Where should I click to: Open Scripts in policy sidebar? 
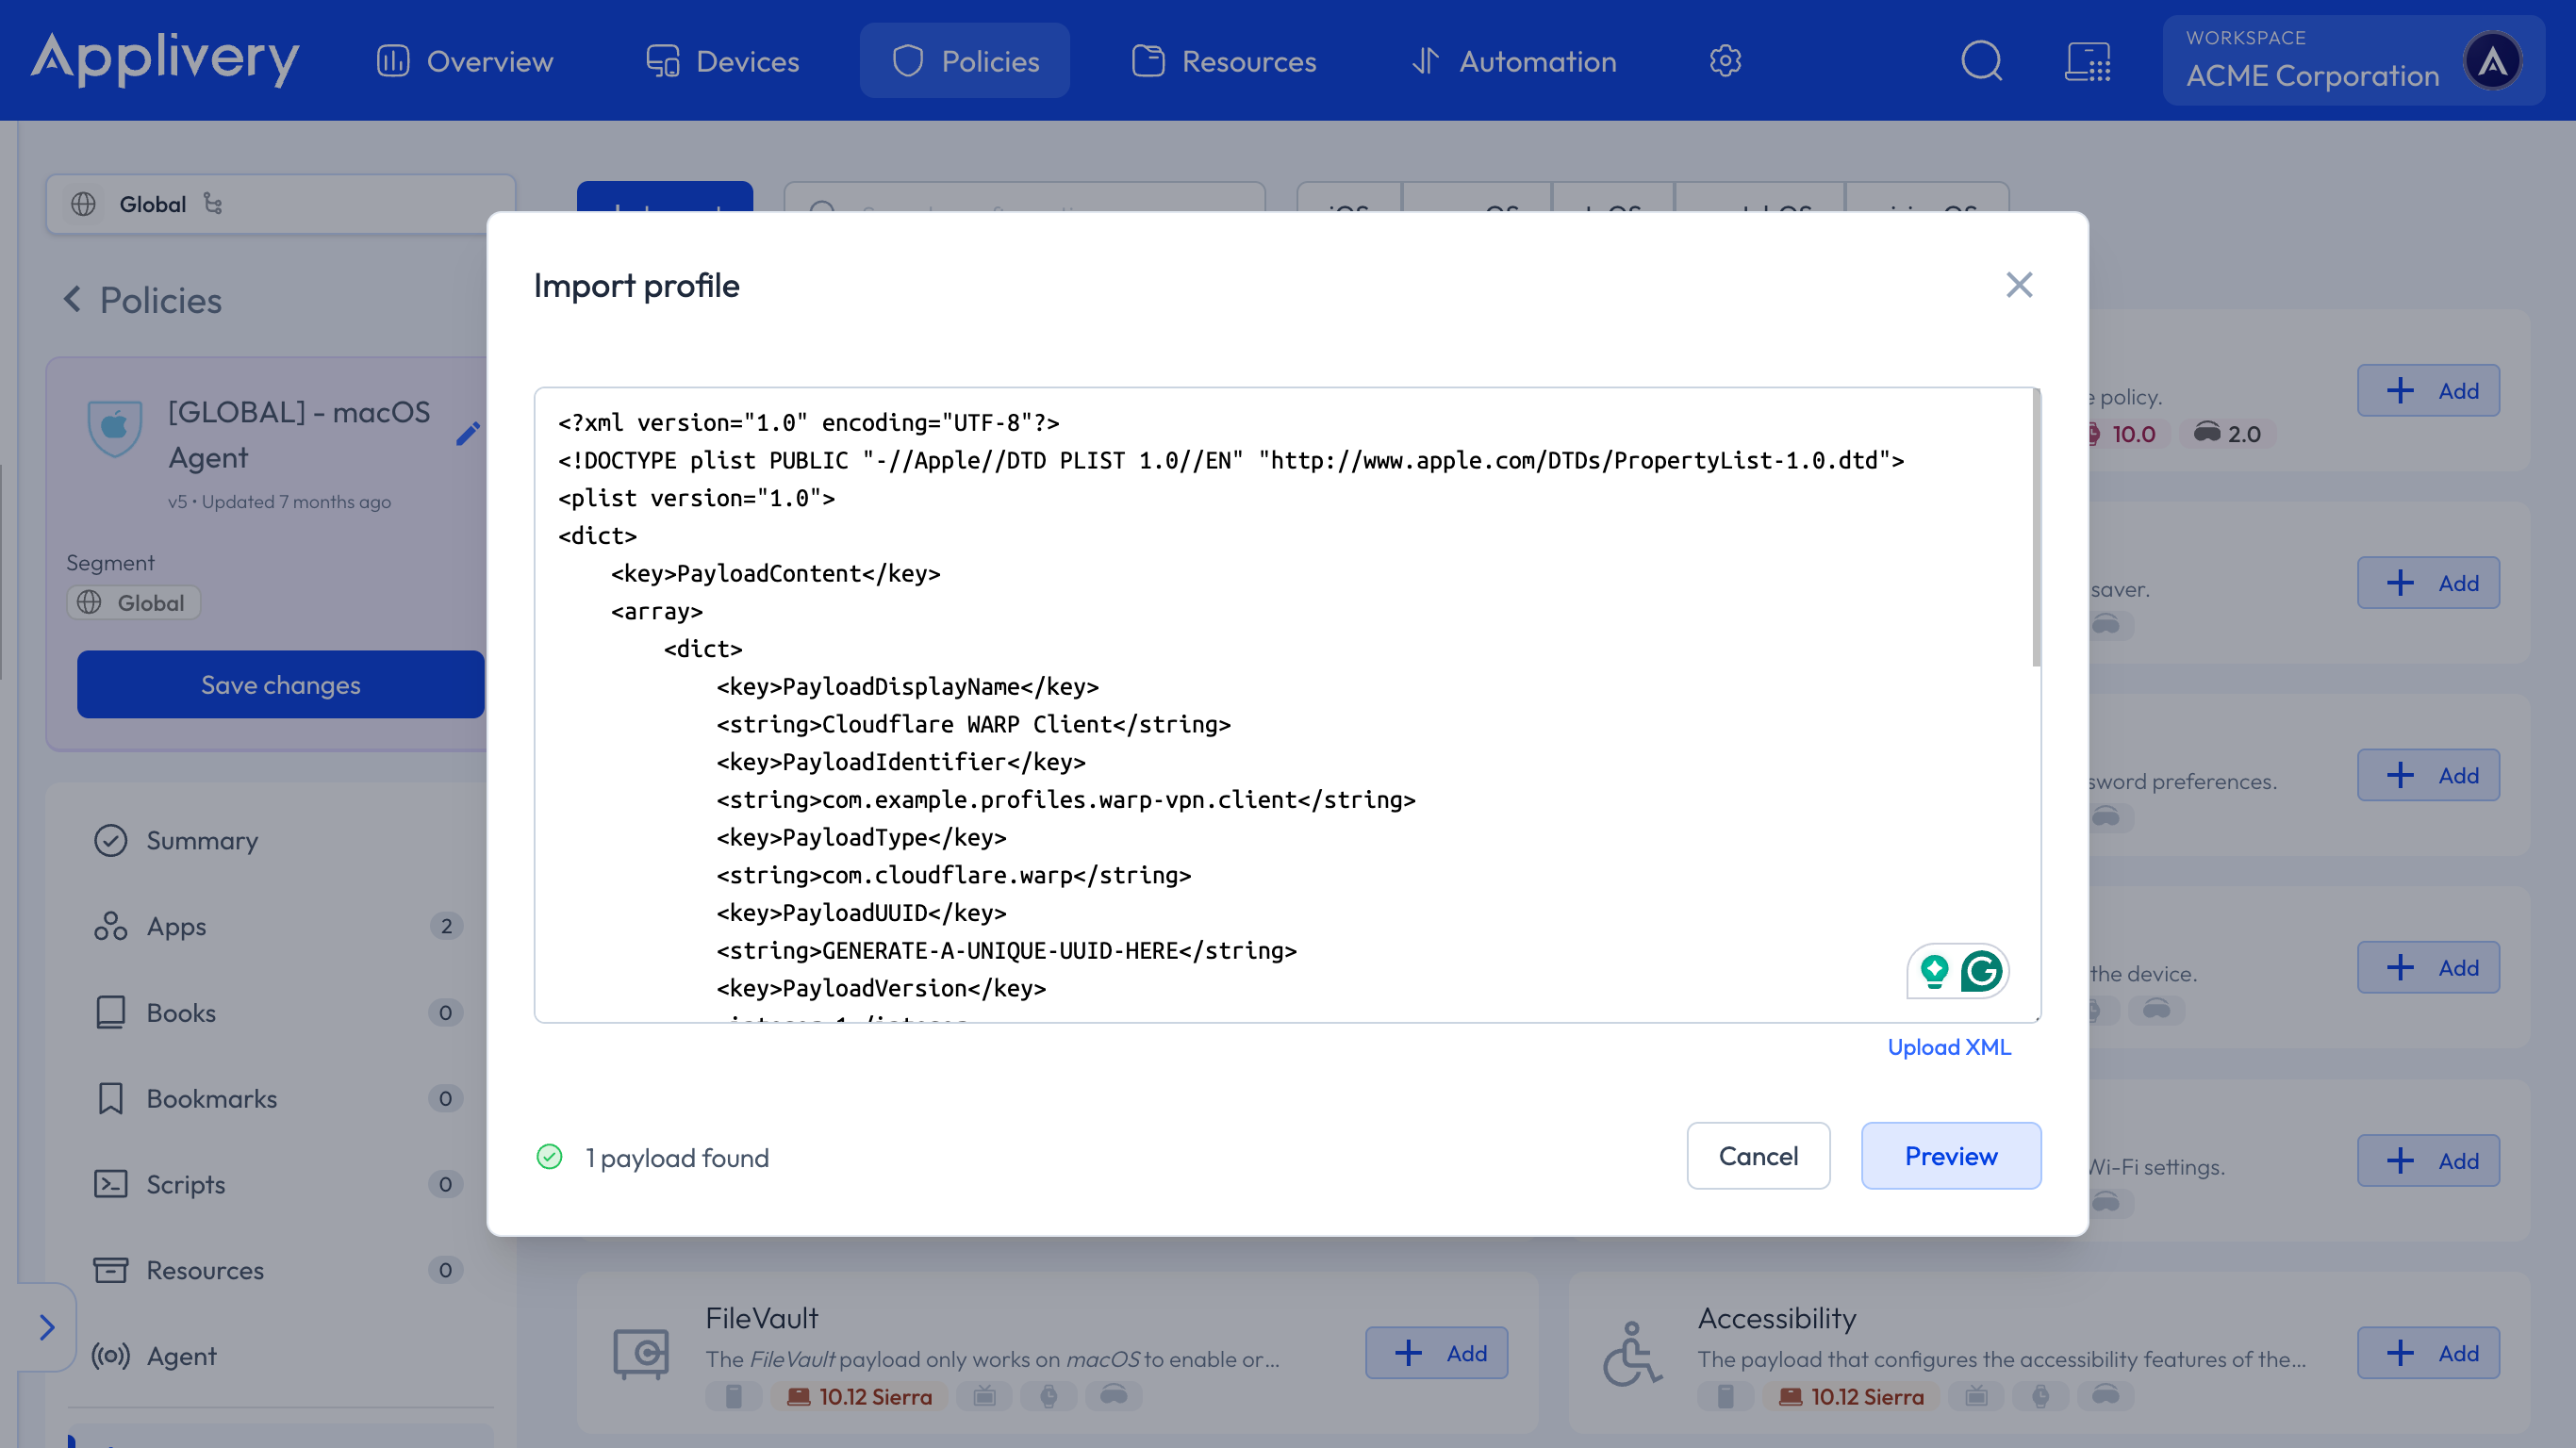pos(280,1184)
